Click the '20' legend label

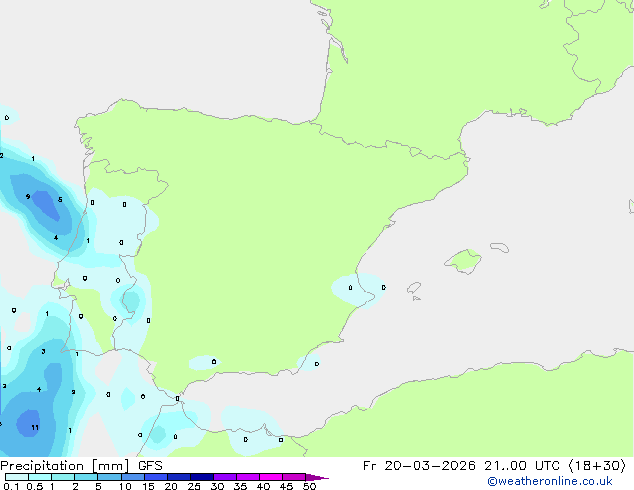(171, 486)
